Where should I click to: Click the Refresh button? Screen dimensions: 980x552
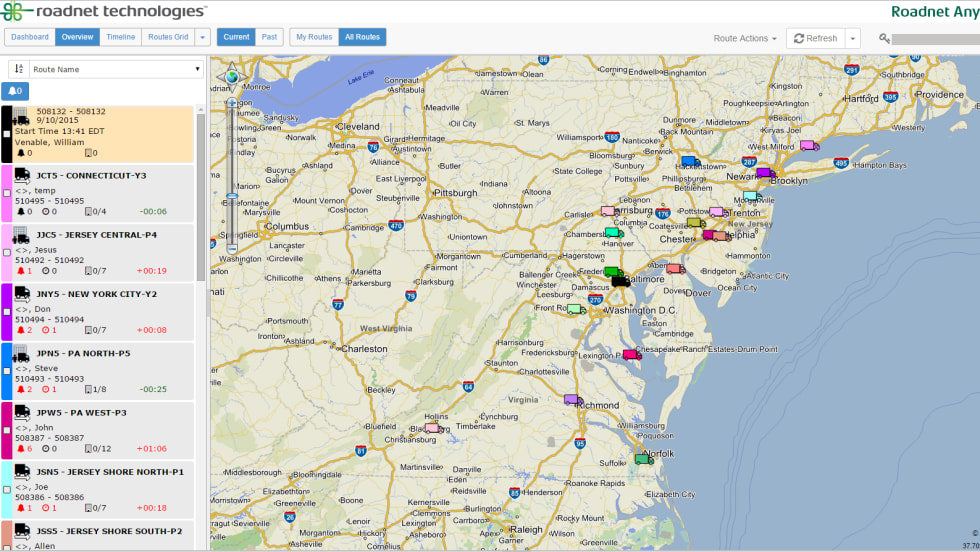click(815, 38)
